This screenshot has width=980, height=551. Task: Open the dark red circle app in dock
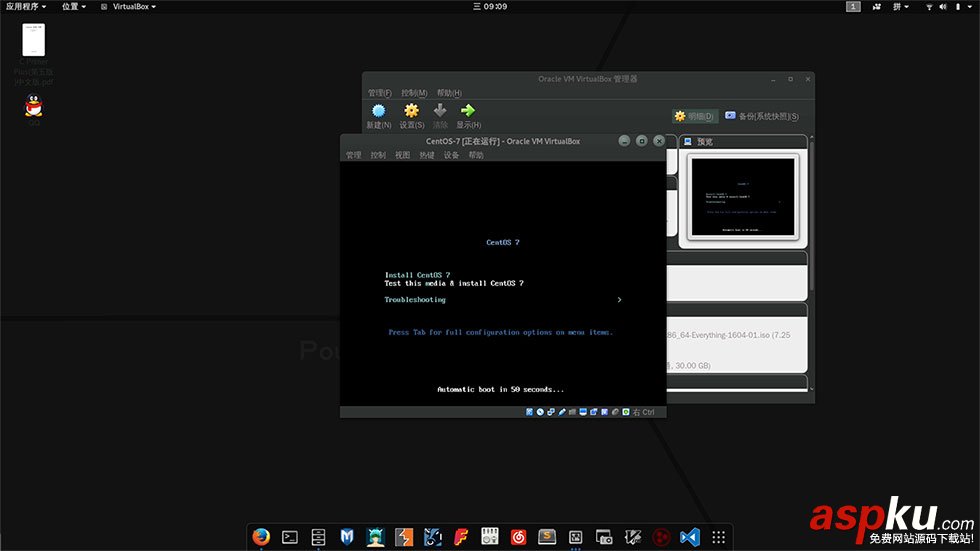pyautogui.click(x=661, y=537)
